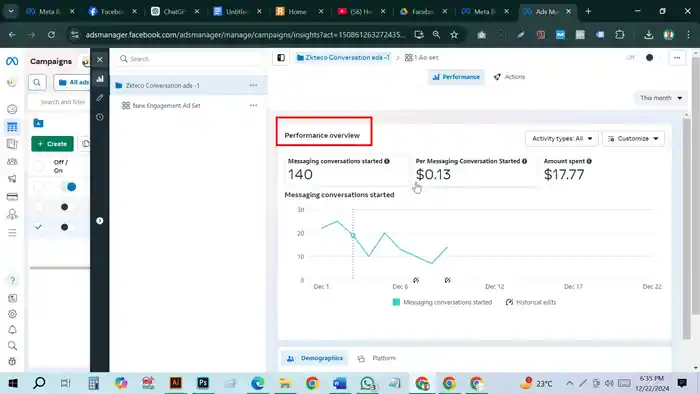
Task: Click the green Create button
Action: pyautogui.click(x=52, y=144)
